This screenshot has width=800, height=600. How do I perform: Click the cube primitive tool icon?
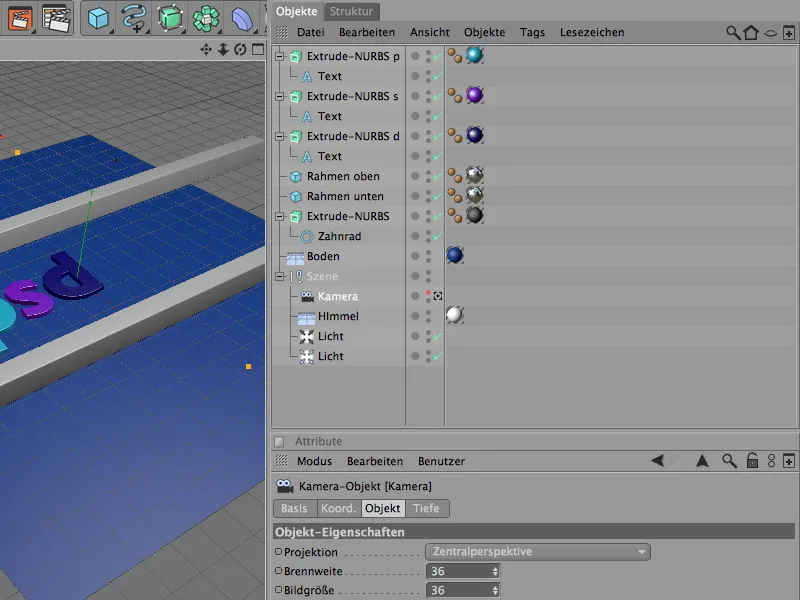pyautogui.click(x=97, y=18)
